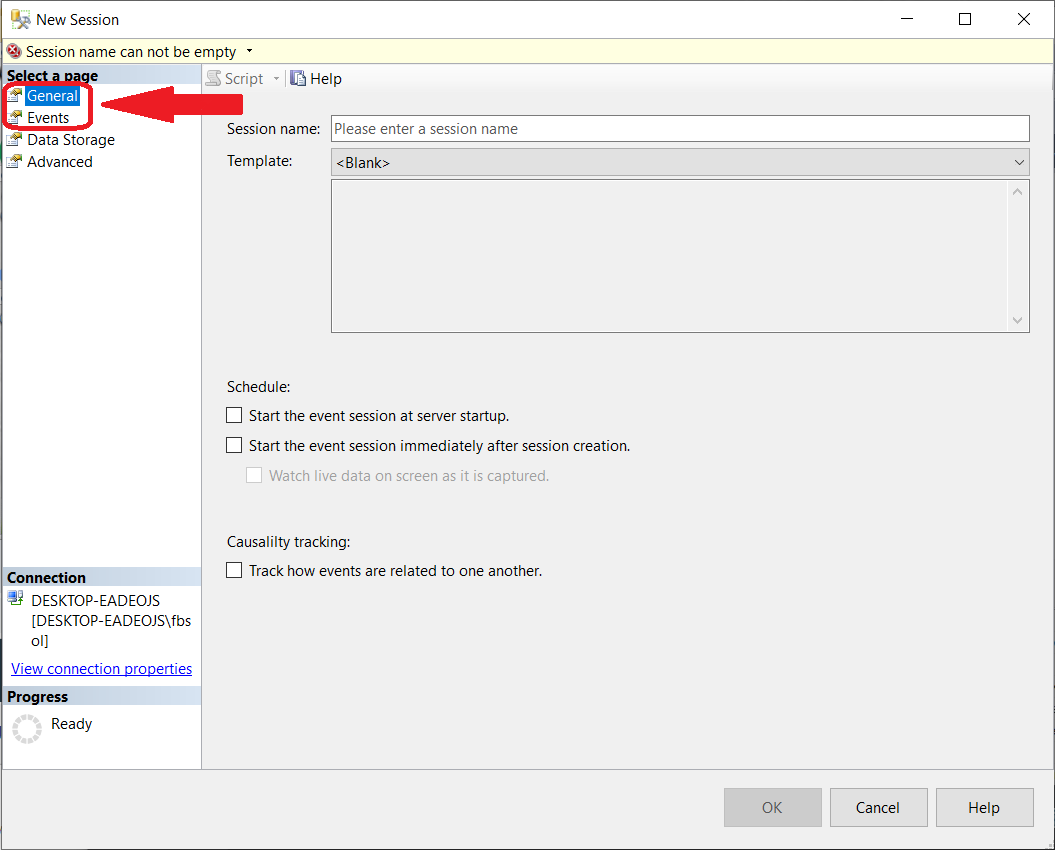Toggle watch live data on screen checkbox
The image size is (1055, 850).
click(254, 475)
